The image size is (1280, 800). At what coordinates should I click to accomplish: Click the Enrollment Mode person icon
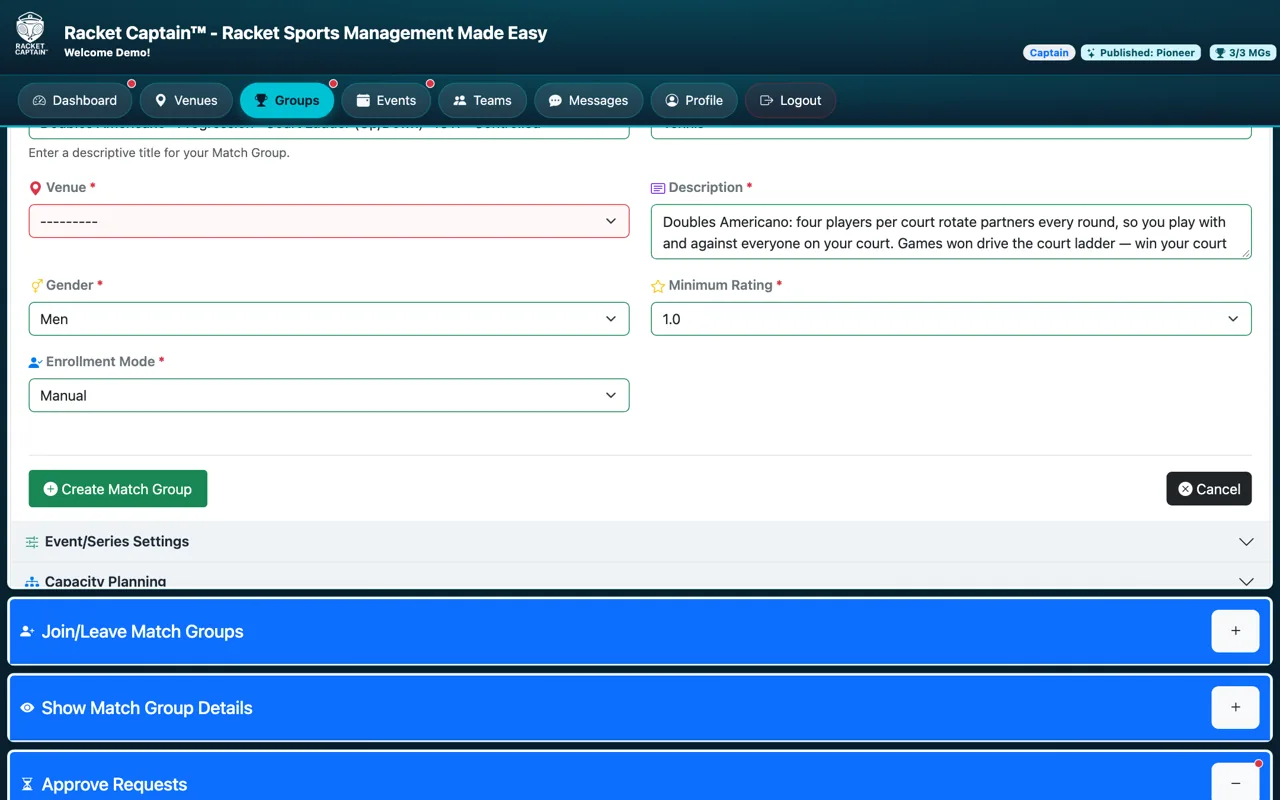(x=36, y=362)
